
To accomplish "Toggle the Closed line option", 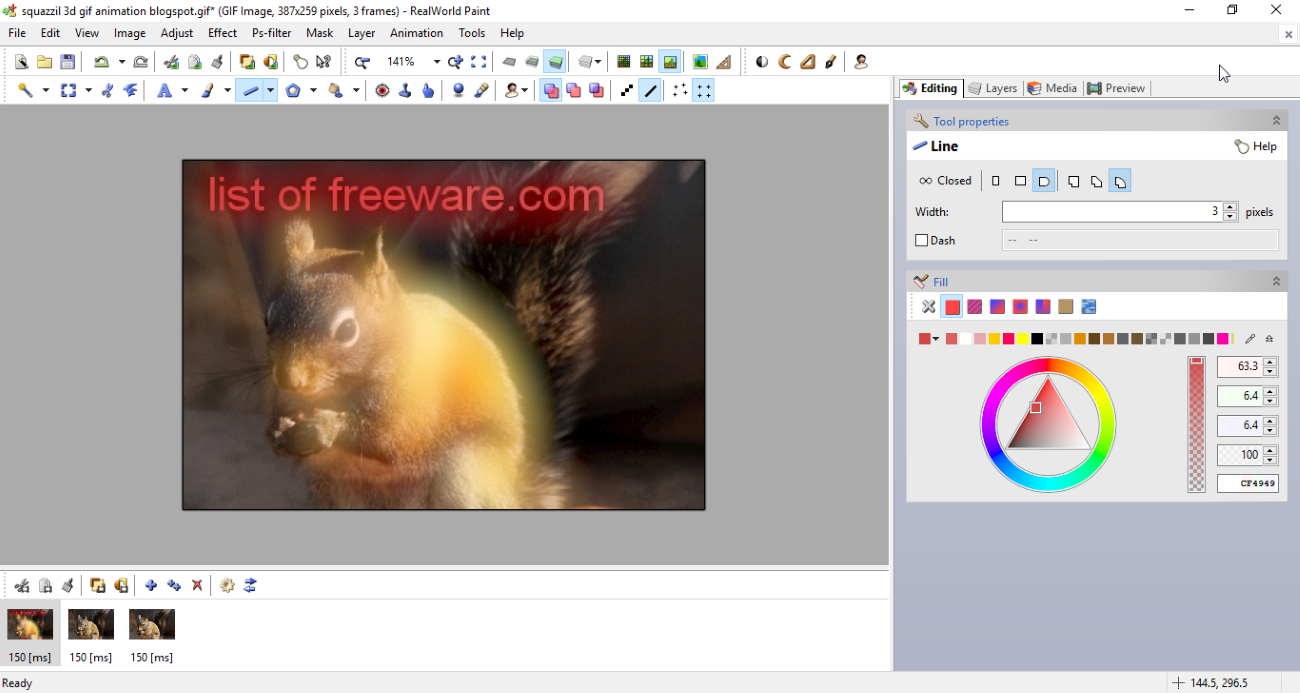I will click(x=945, y=181).
